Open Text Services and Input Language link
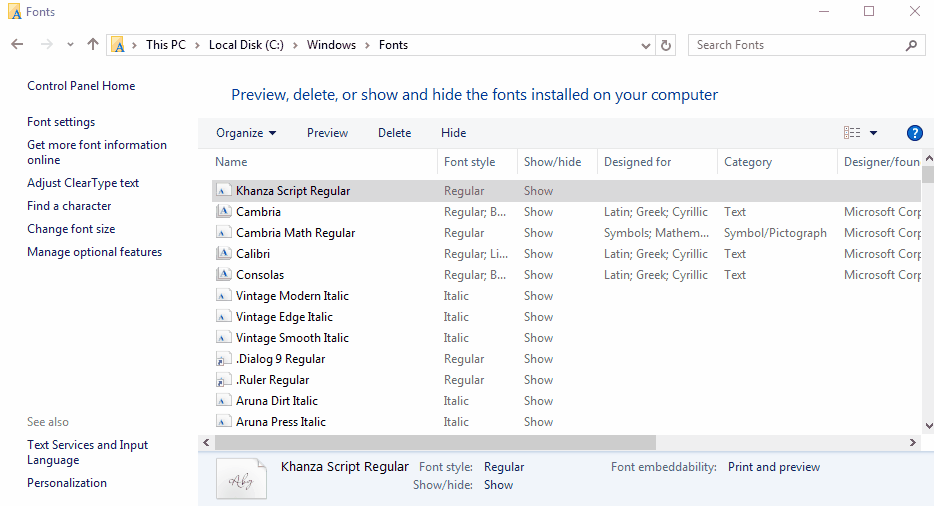Image resolution: width=934 pixels, height=506 pixels. [x=88, y=452]
